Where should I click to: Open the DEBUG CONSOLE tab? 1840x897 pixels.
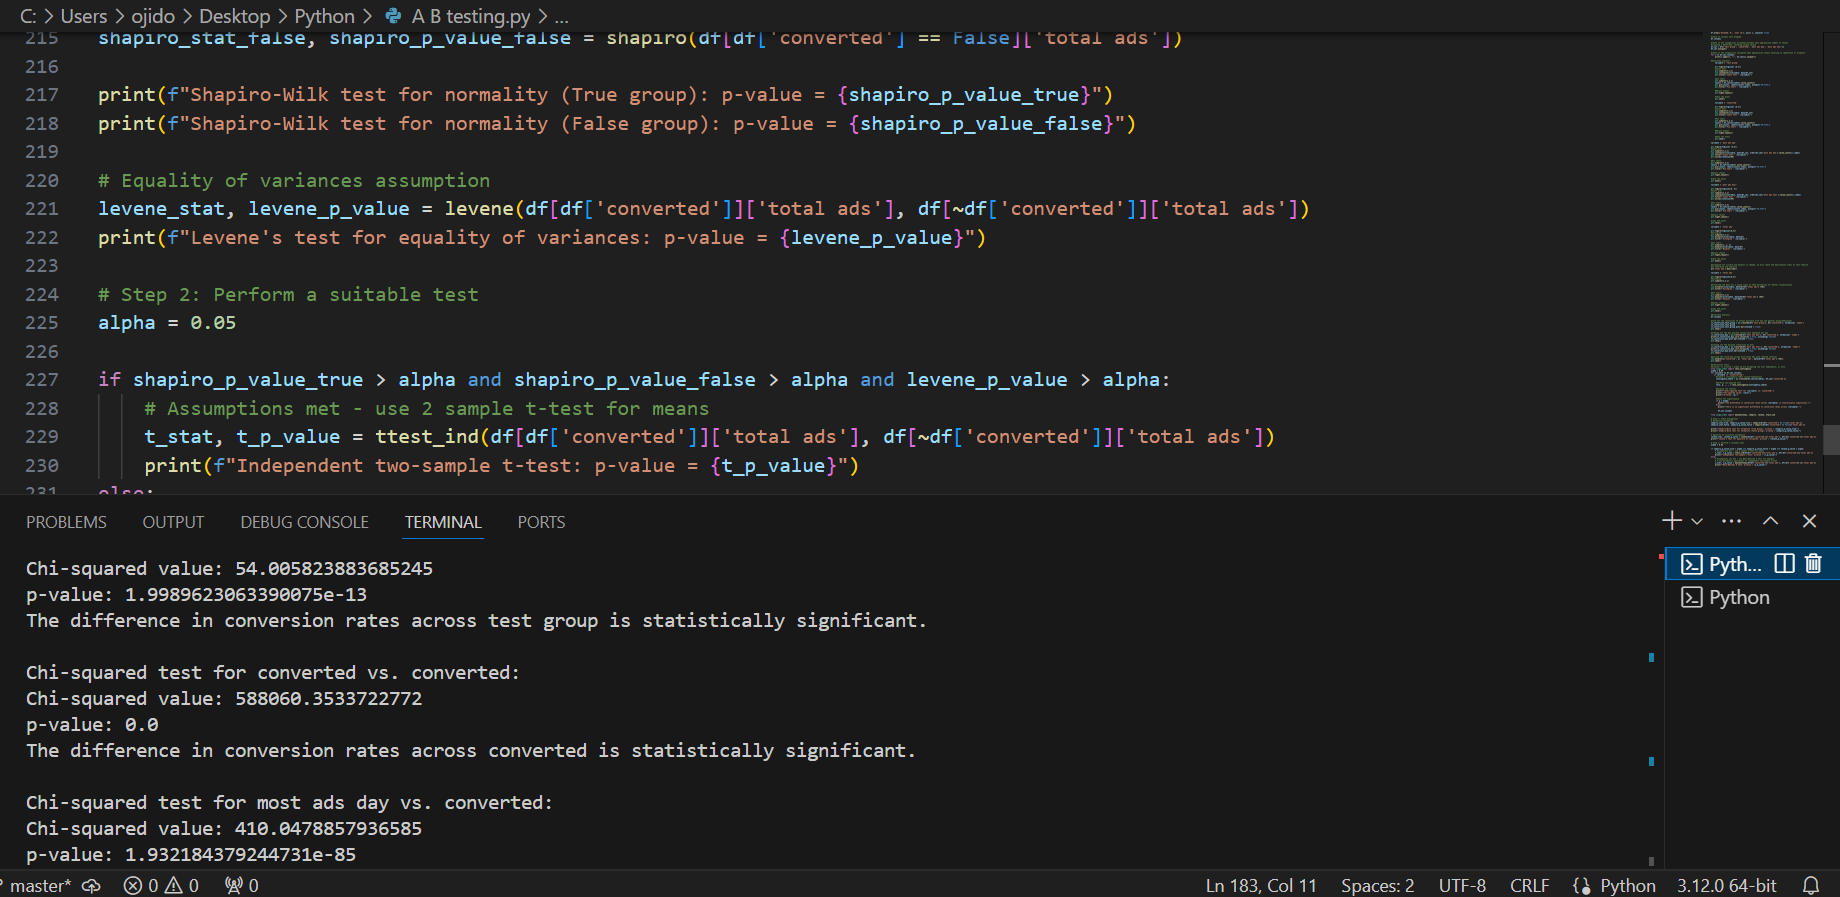click(304, 522)
